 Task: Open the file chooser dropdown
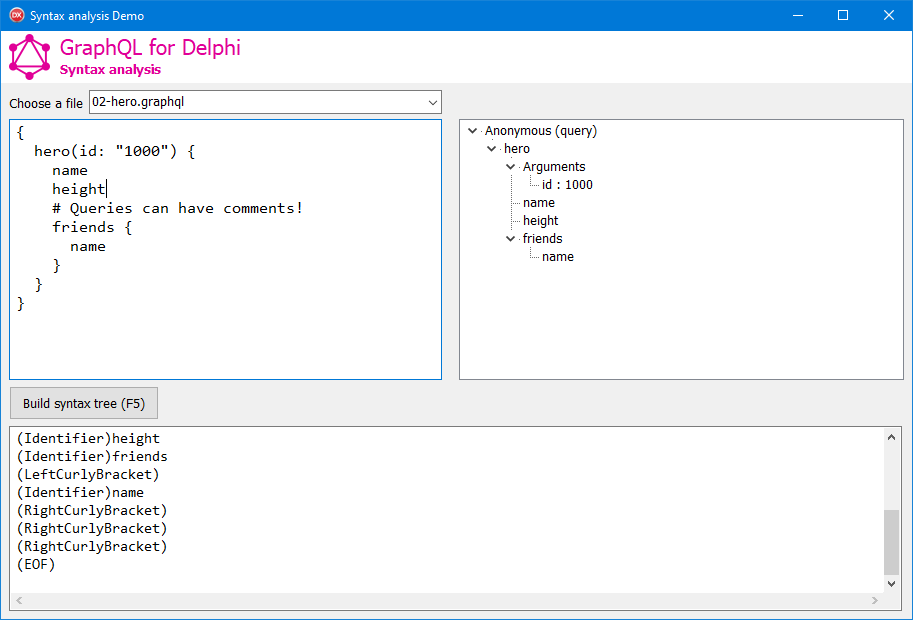point(432,102)
